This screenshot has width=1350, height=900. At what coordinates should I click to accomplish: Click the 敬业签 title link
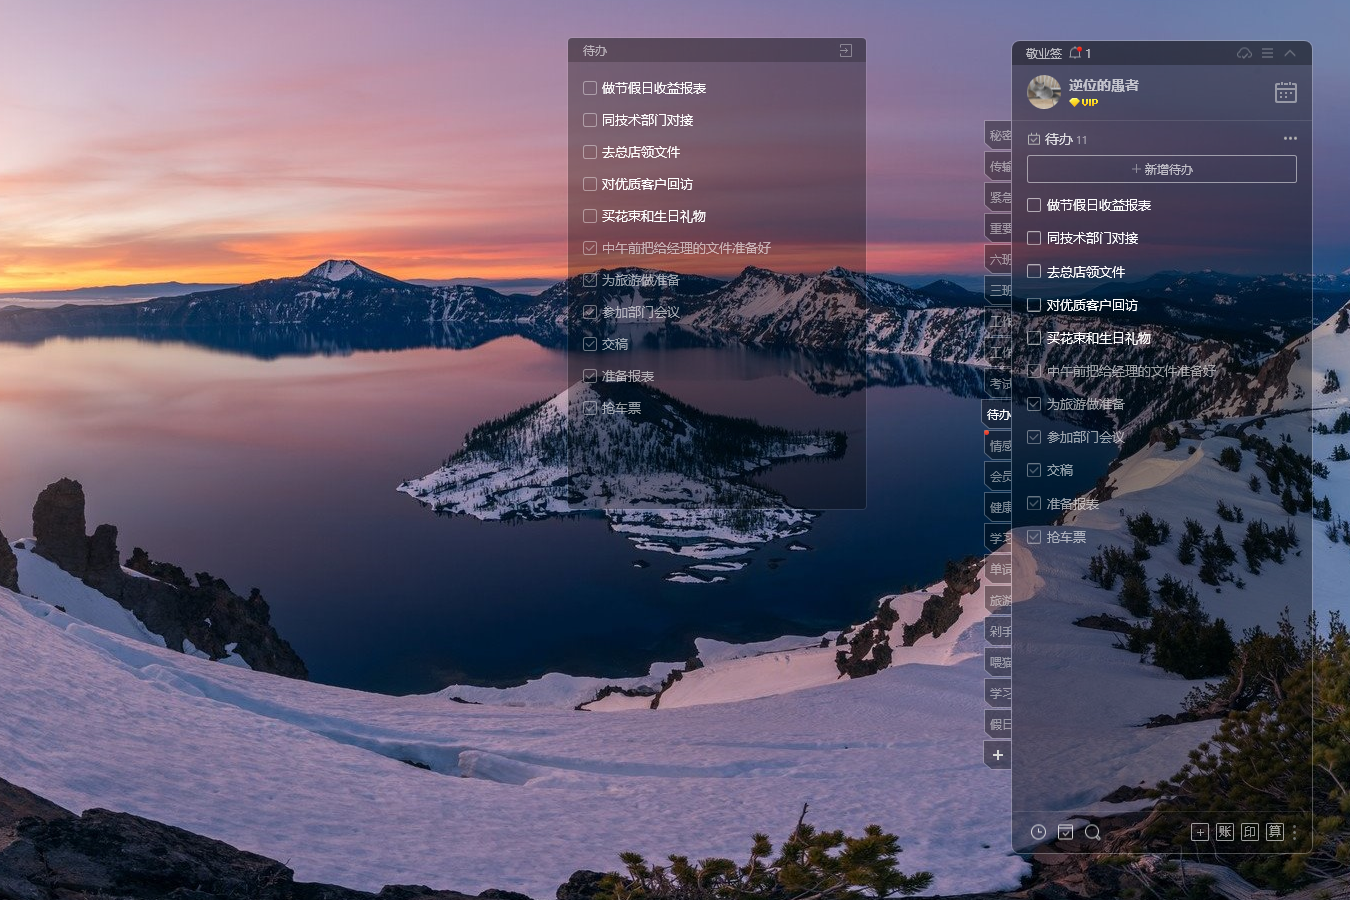click(x=1044, y=54)
